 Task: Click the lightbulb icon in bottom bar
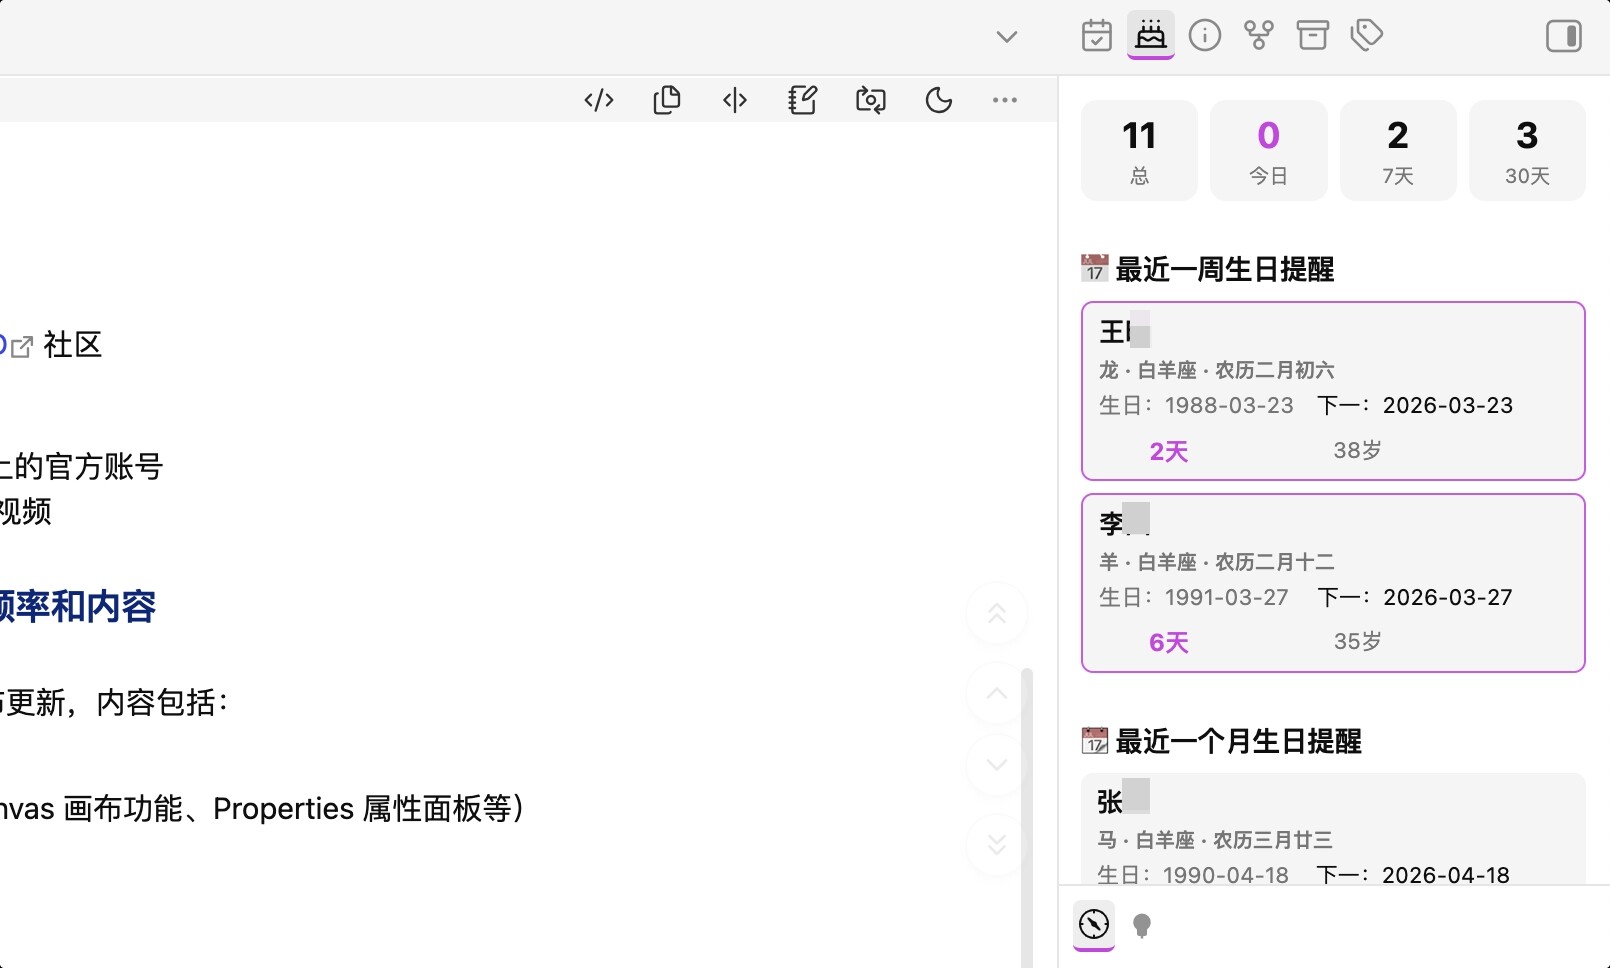point(1142,925)
